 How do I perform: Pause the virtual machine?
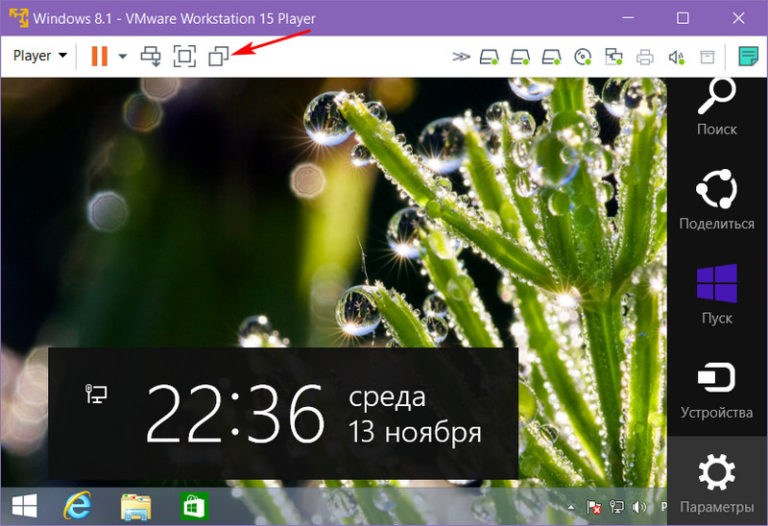click(99, 56)
